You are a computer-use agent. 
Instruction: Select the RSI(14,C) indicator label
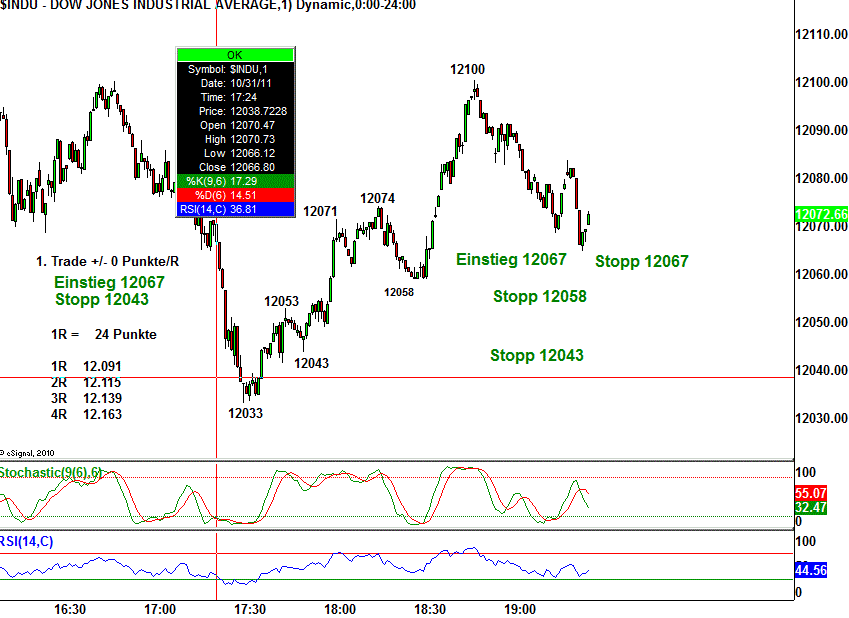[x=28, y=542]
